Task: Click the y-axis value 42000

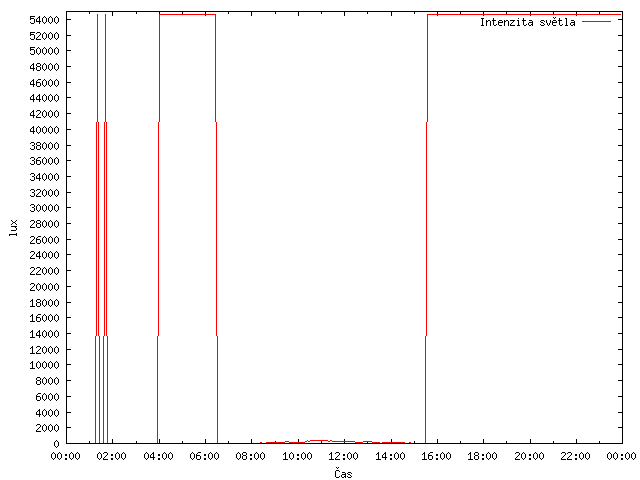Action: (44, 114)
